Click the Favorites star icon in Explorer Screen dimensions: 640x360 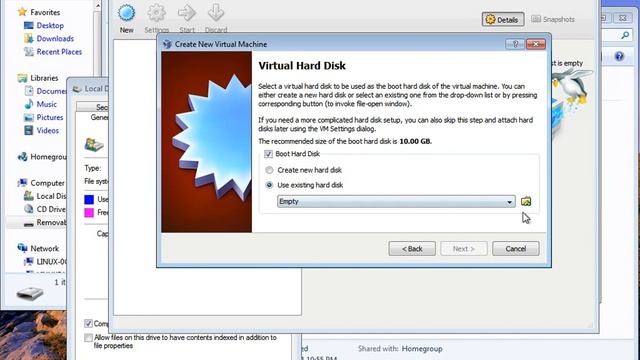22,12
